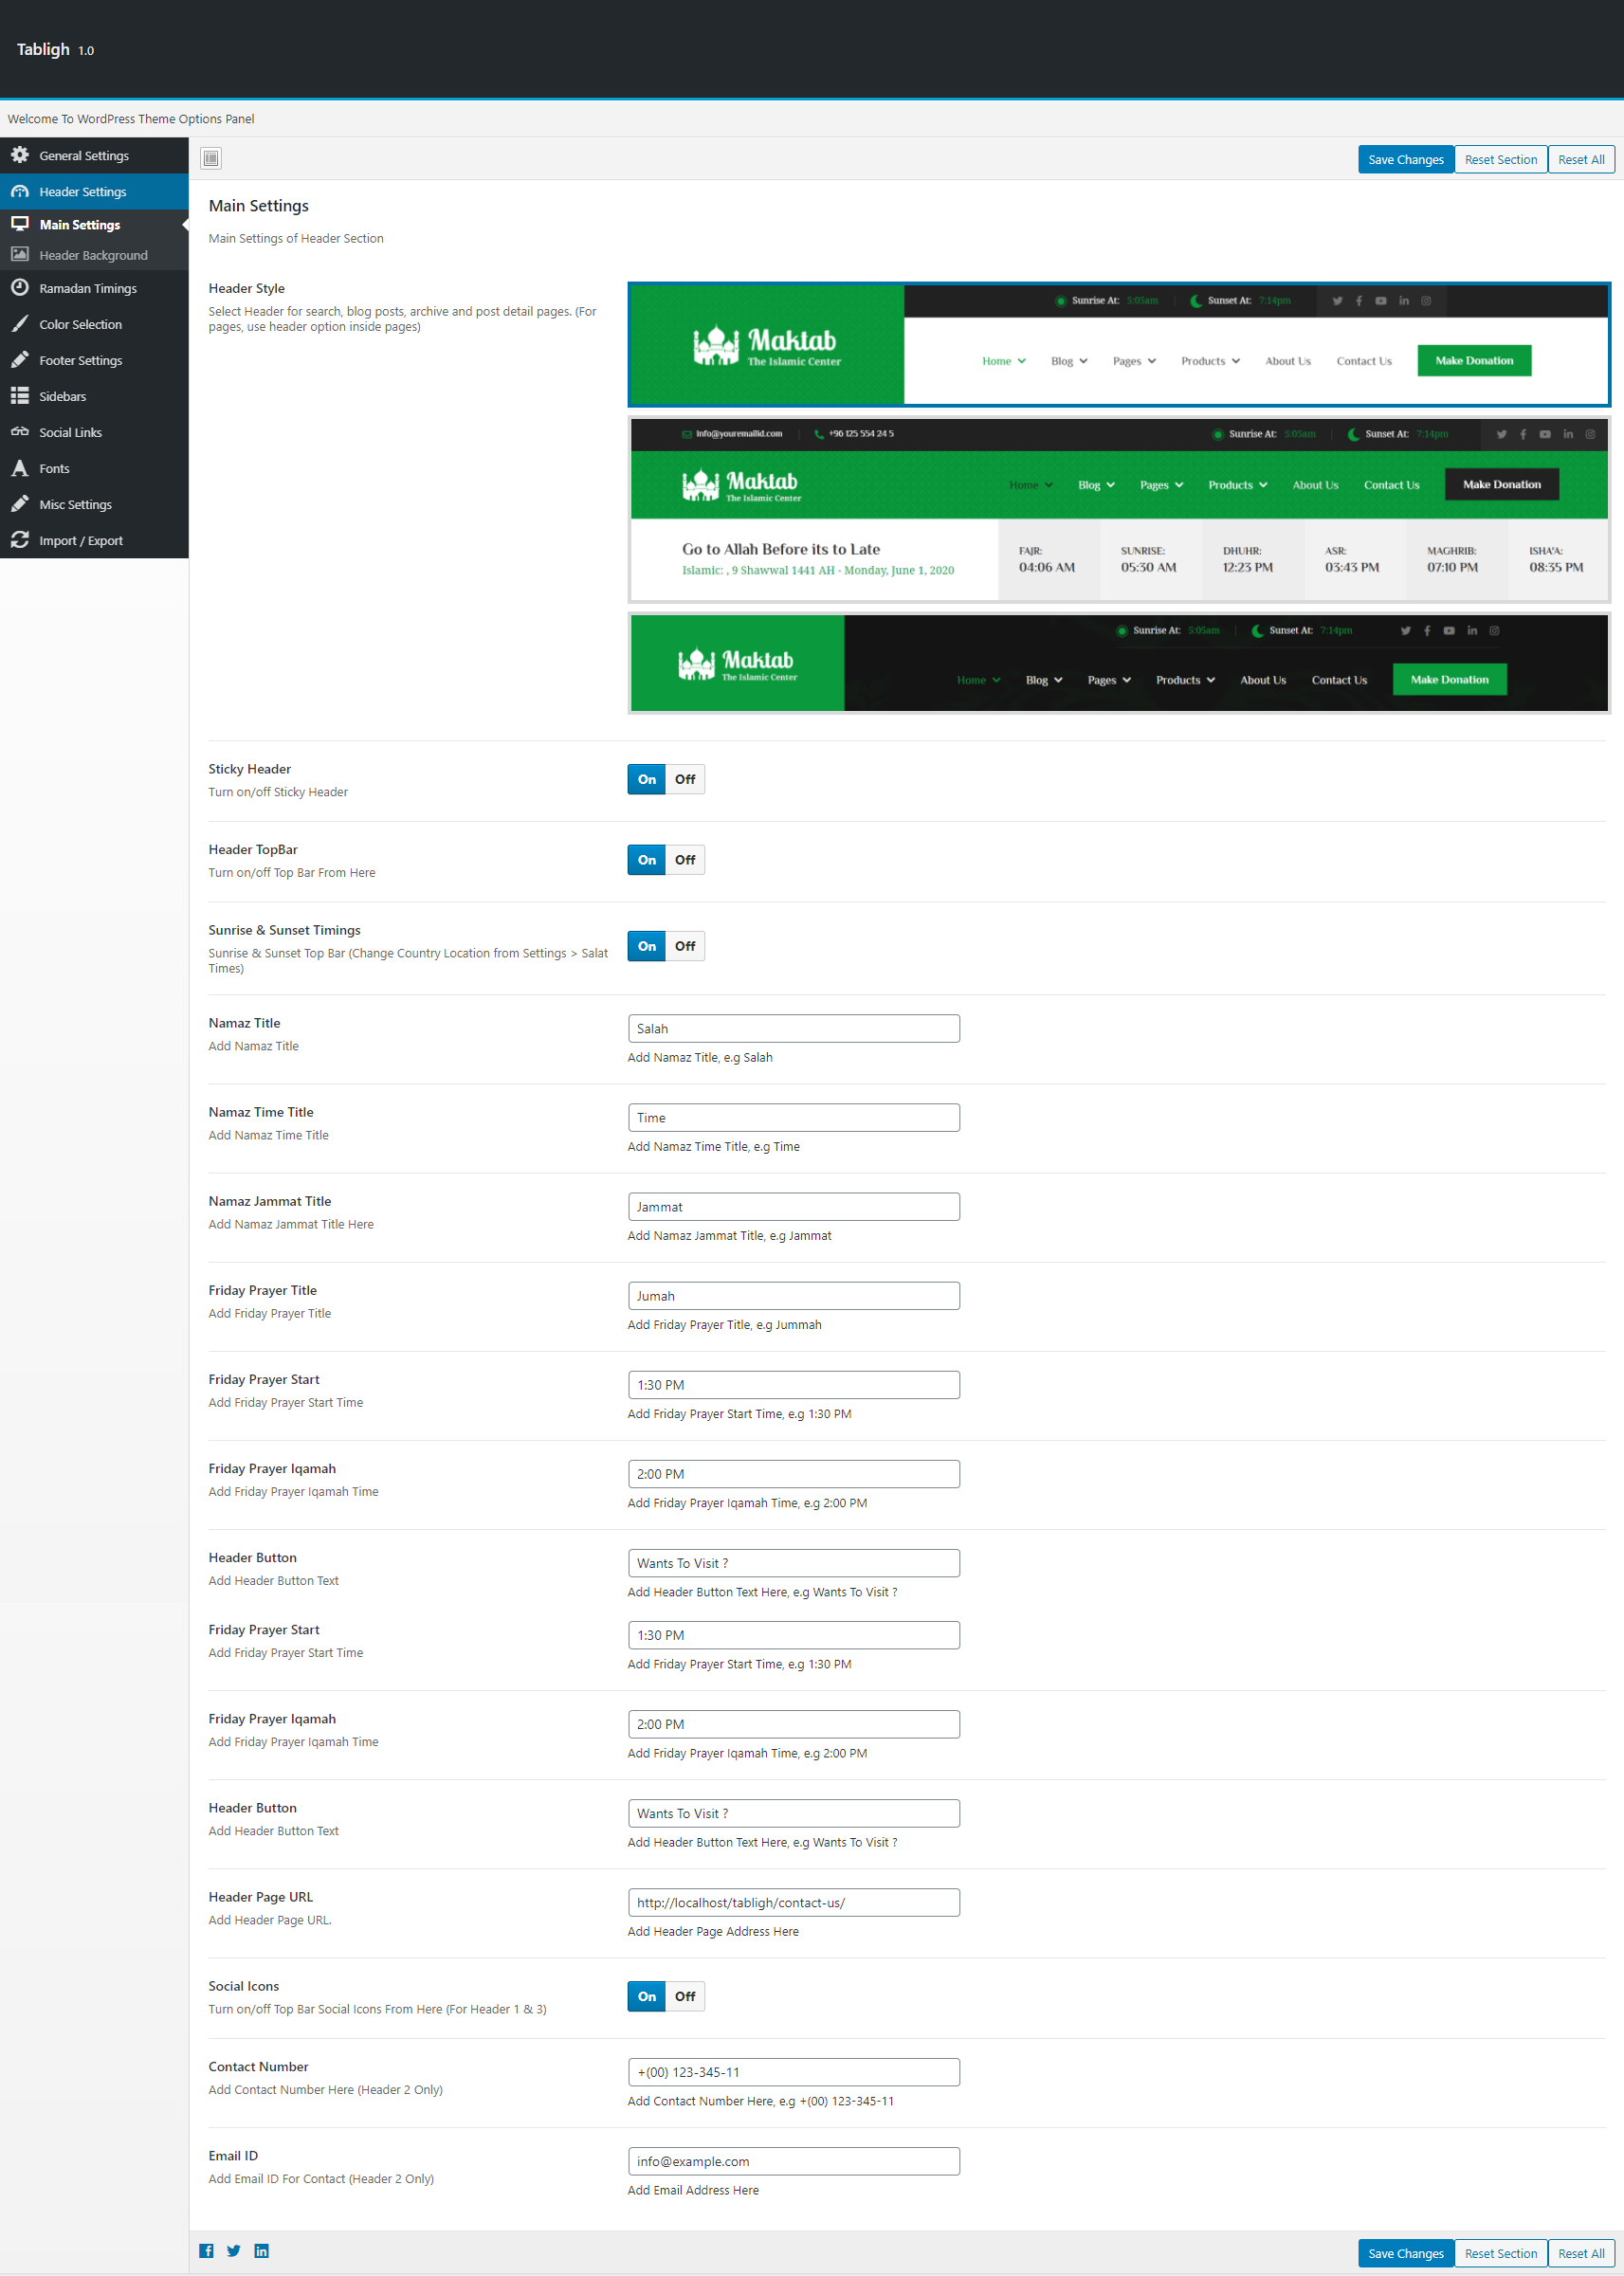Viewport: 1624px width, 2276px height.
Task: Disable Sunrise & Sunset Timings
Action: 684,946
